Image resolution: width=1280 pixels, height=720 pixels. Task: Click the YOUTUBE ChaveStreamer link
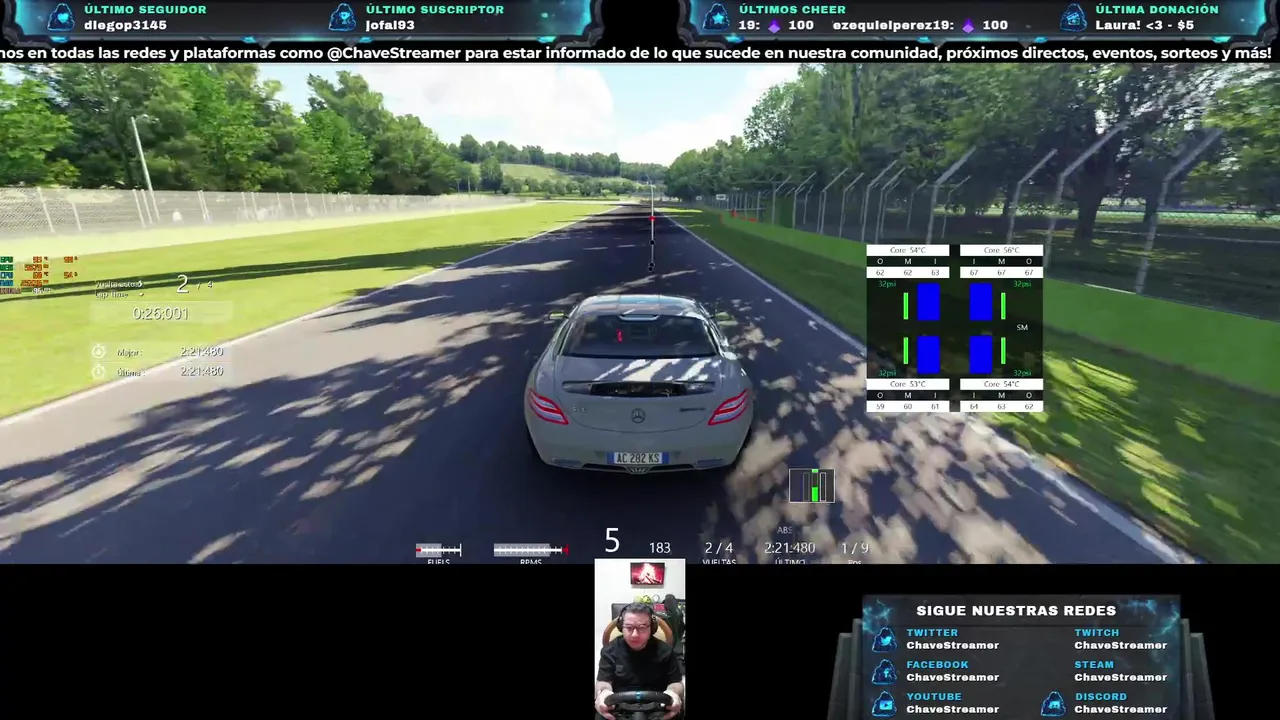pyautogui.click(x=952, y=703)
